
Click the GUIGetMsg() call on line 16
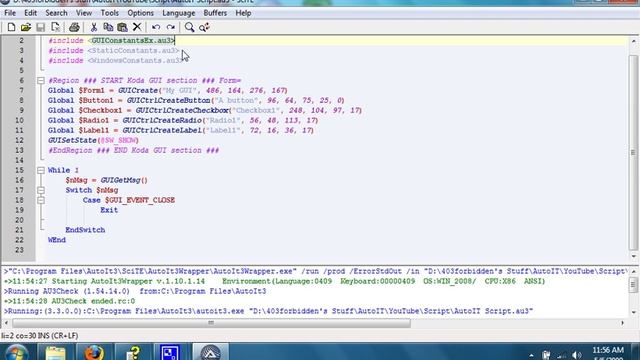point(124,180)
